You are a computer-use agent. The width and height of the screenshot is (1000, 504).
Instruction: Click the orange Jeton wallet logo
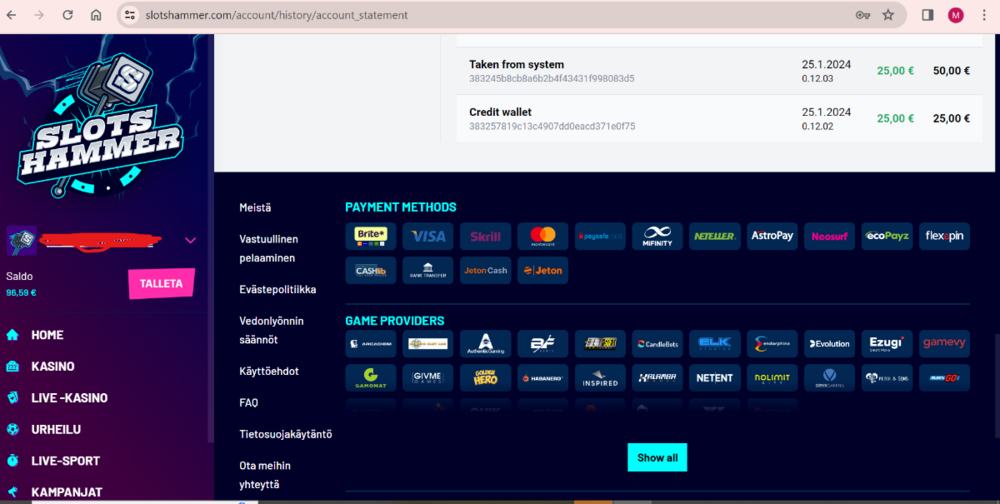(543, 271)
